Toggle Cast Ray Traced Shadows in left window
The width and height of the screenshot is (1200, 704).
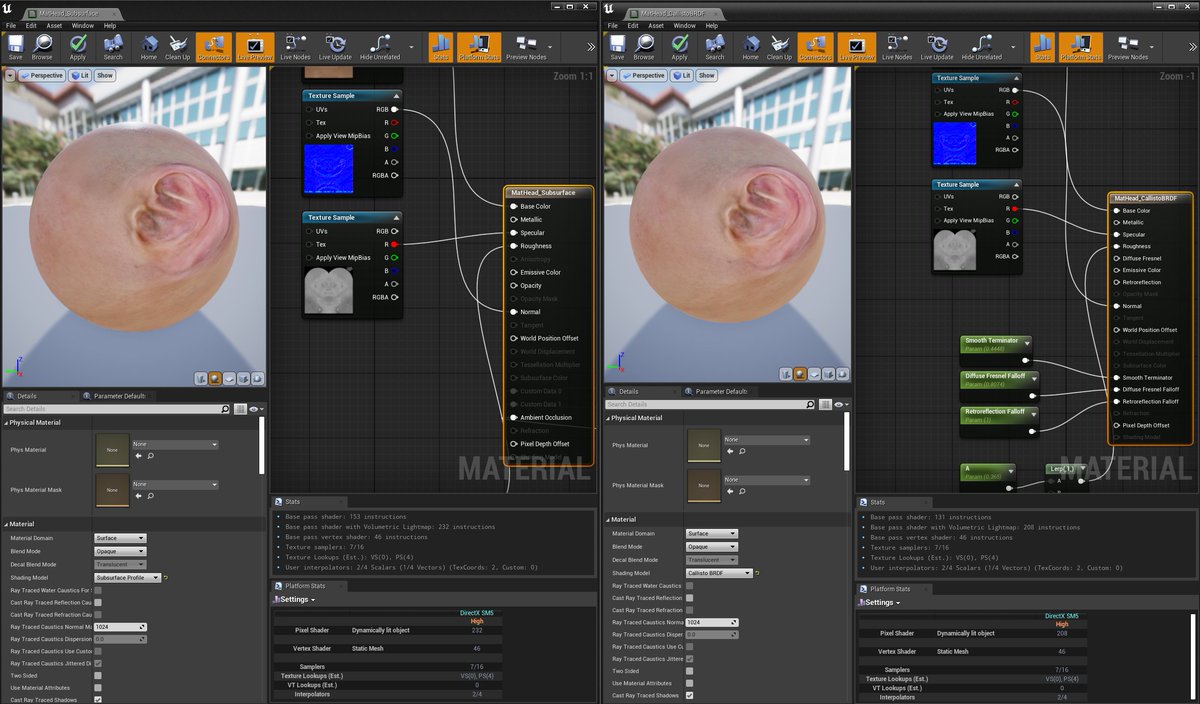click(x=97, y=699)
